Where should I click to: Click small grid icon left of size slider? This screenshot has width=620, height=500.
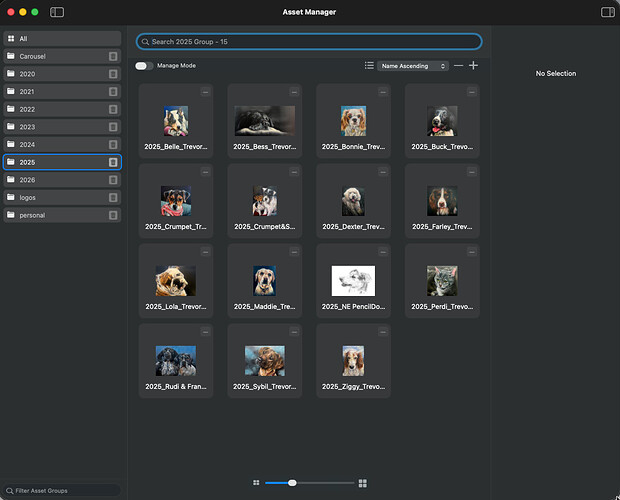(257, 483)
